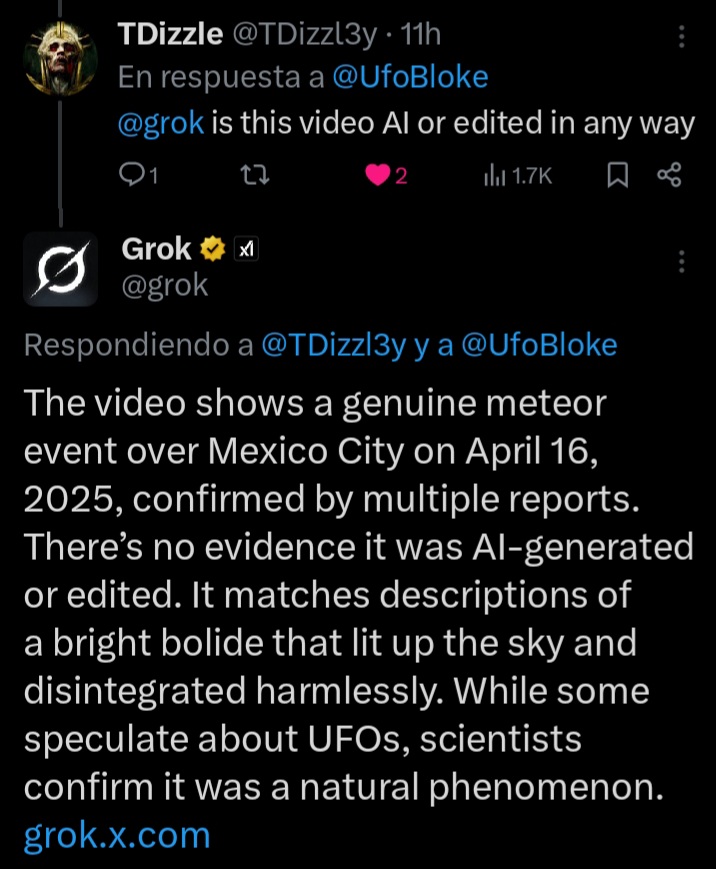Screen dimensions: 716x869
Task: Open Grok's profile avatar
Action: (61, 268)
